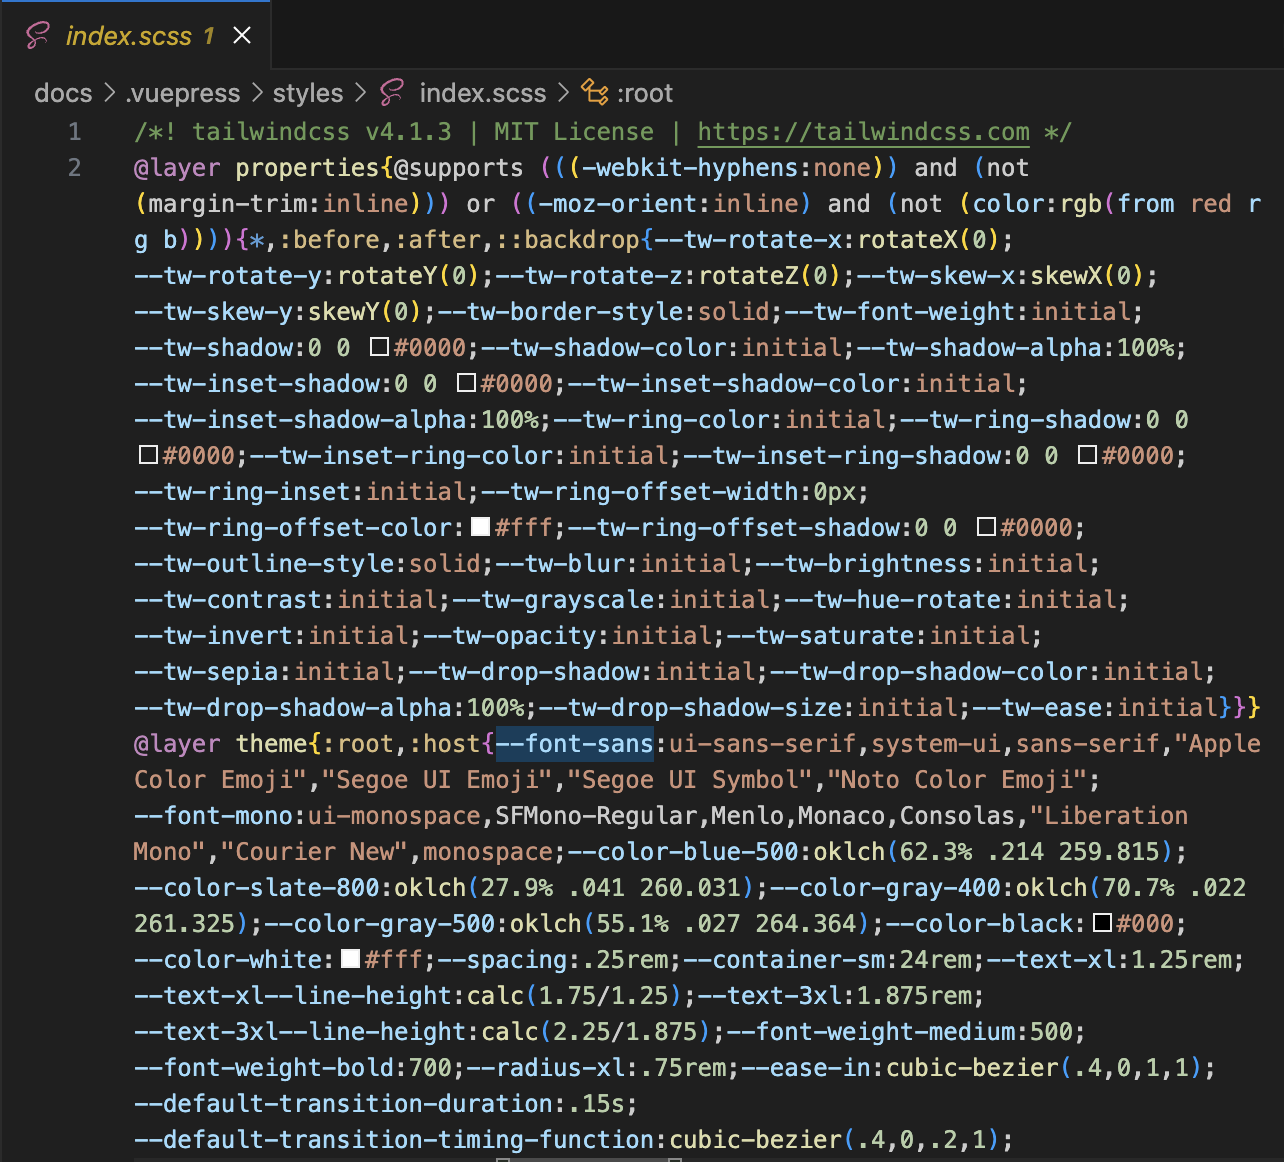Select the :root symbol icon in the breadcrumbs
This screenshot has height=1162, width=1284.
[x=597, y=92]
